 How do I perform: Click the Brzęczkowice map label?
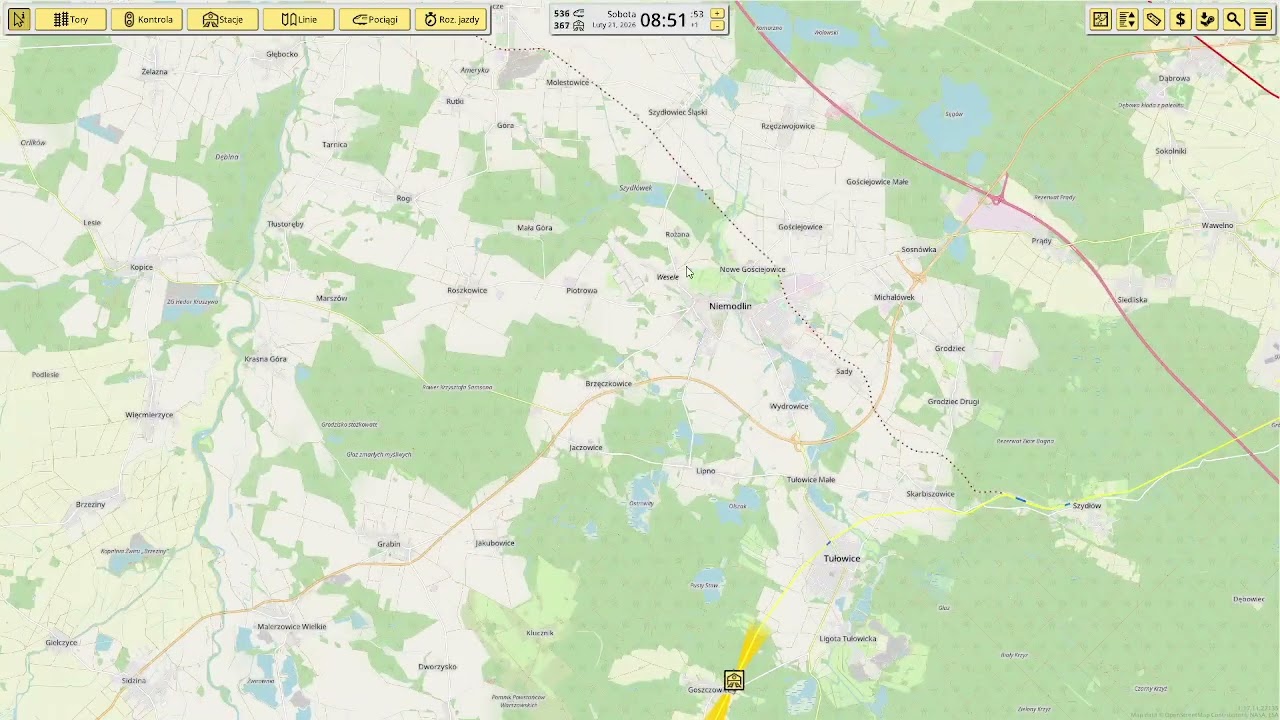(609, 384)
